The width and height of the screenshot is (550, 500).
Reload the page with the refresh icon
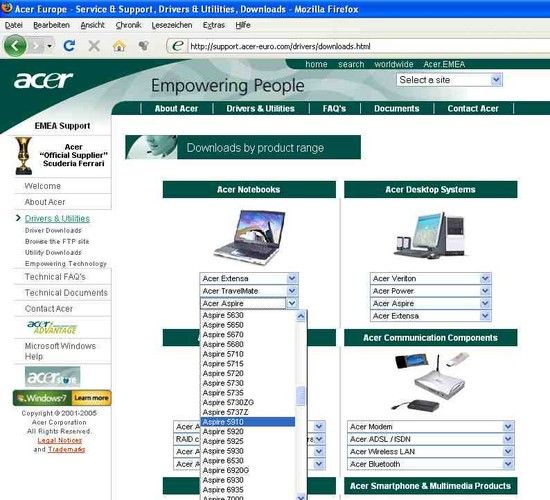pyautogui.click(x=69, y=46)
